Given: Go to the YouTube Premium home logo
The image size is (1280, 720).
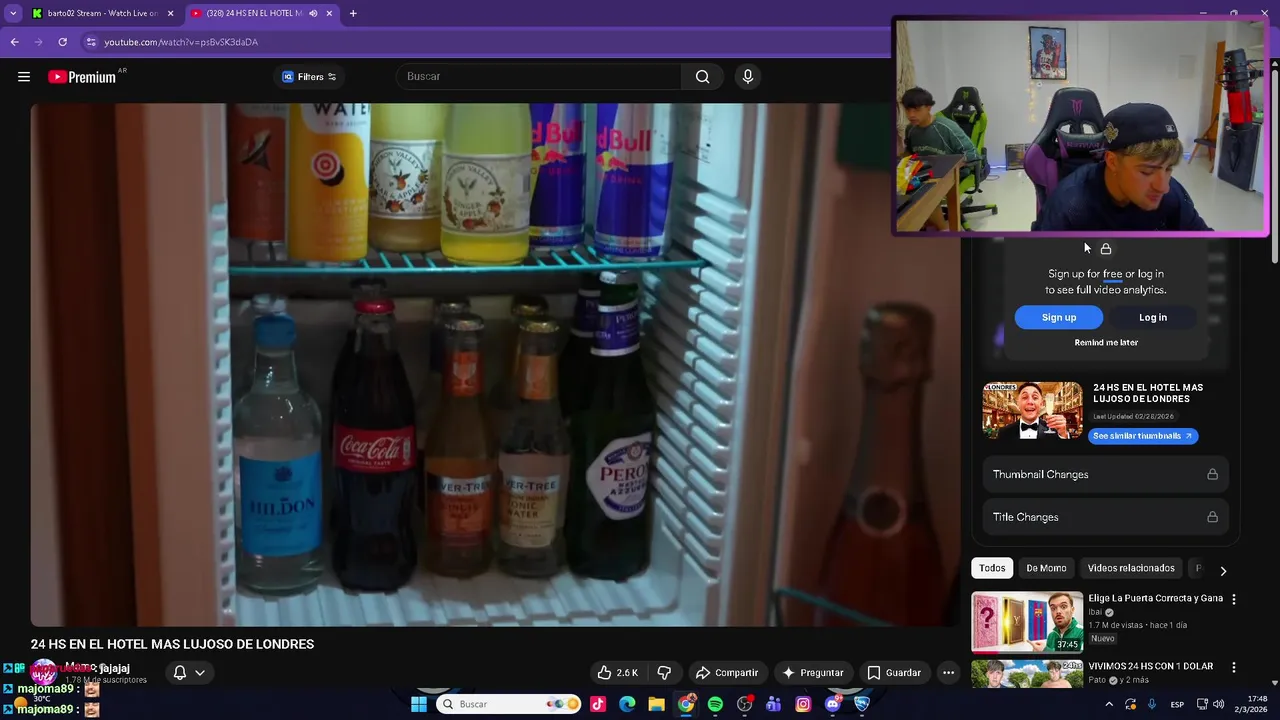Looking at the screenshot, I should click(x=82, y=77).
